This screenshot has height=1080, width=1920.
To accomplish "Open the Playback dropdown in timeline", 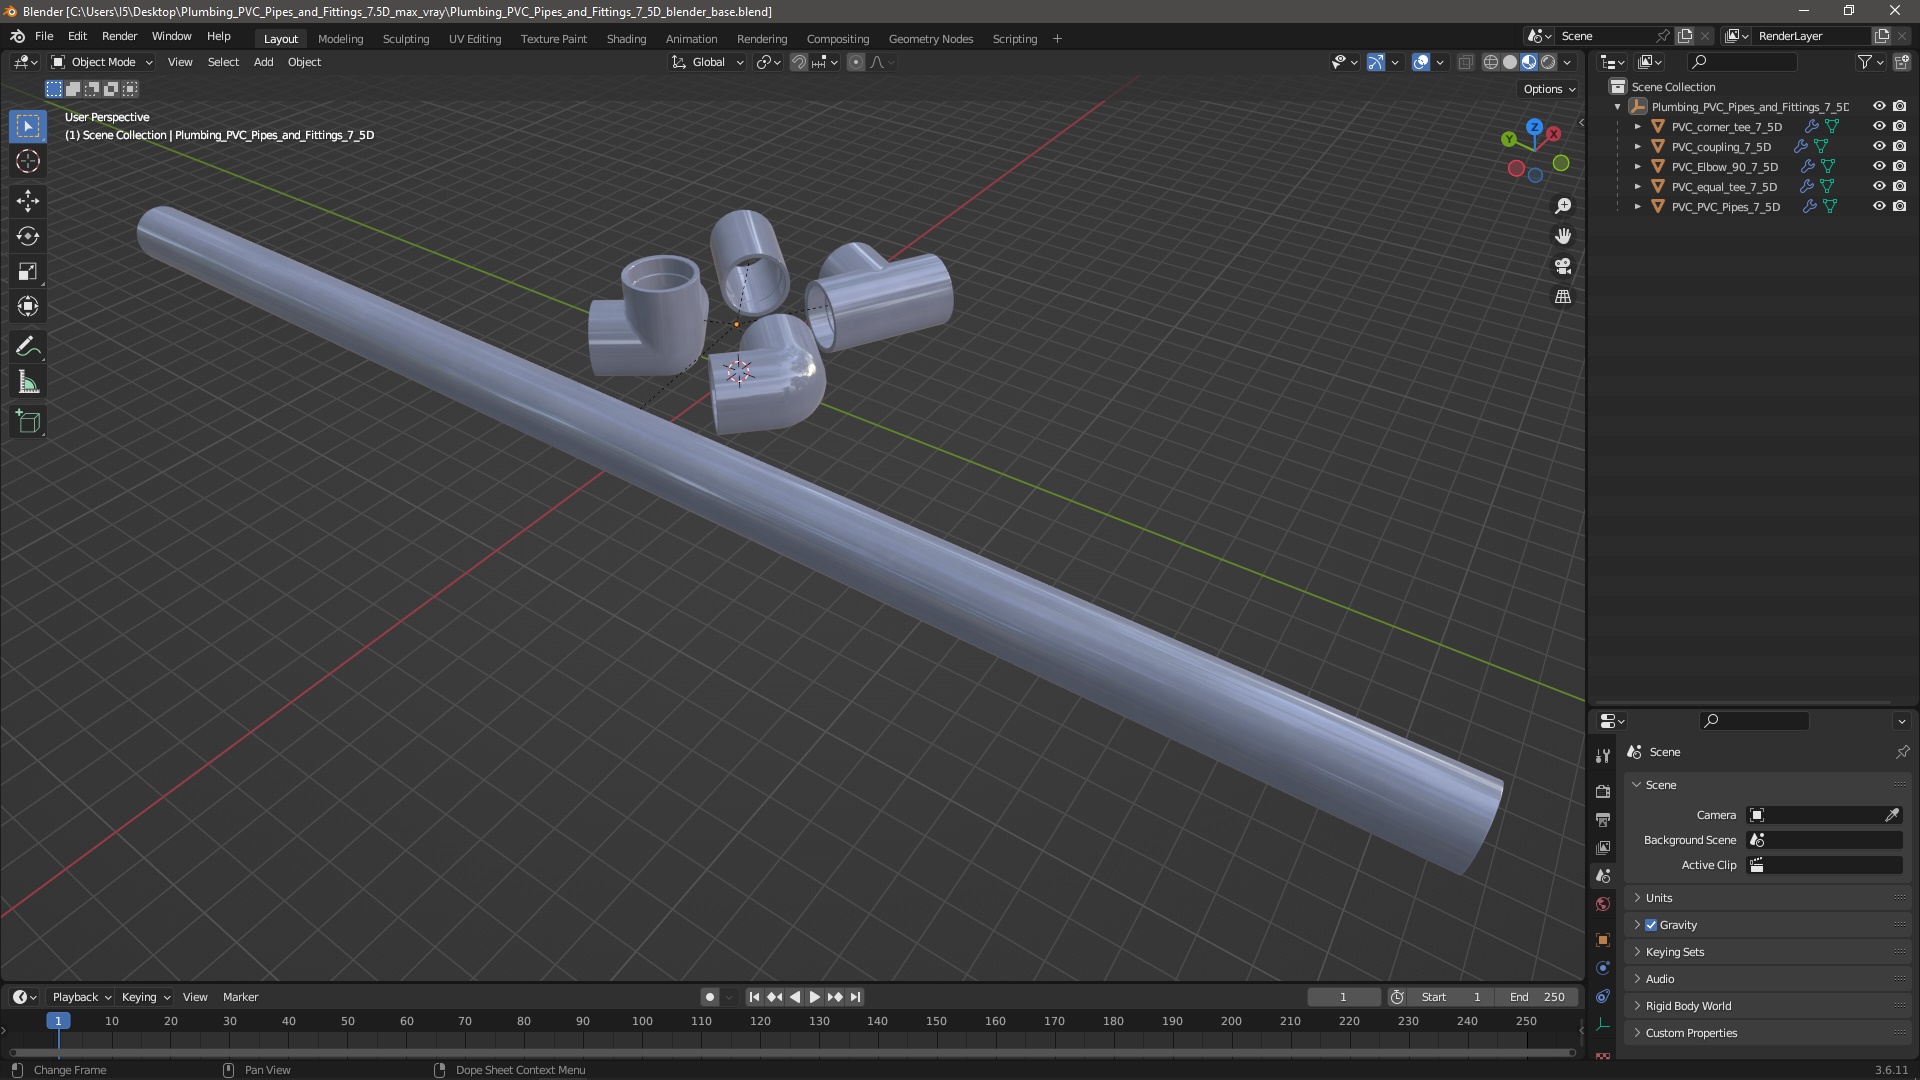I will 81,997.
